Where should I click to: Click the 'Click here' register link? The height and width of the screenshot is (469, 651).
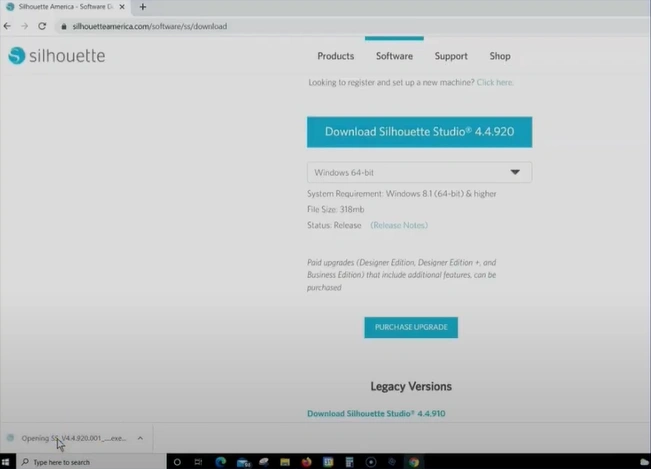pyautogui.click(x=495, y=82)
